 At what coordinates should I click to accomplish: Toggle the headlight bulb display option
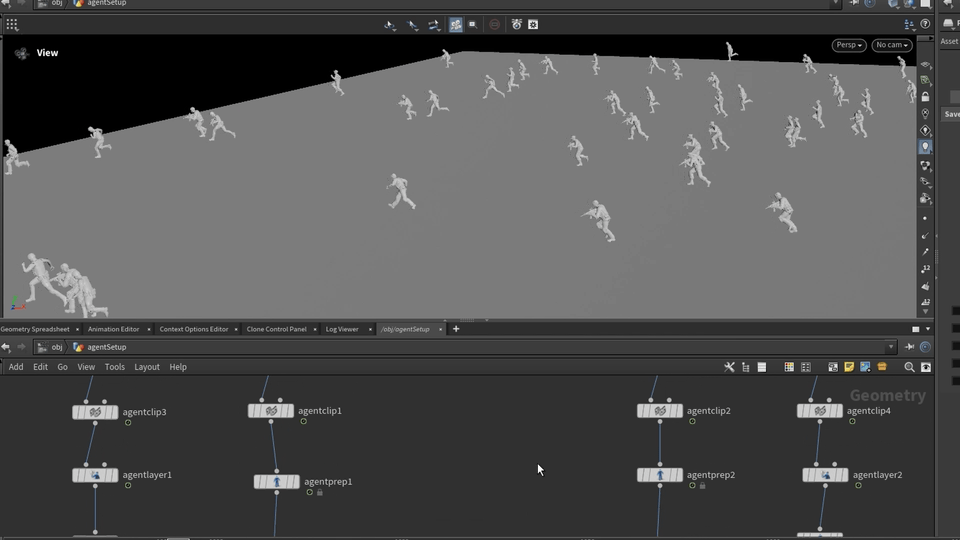tap(925, 147)
